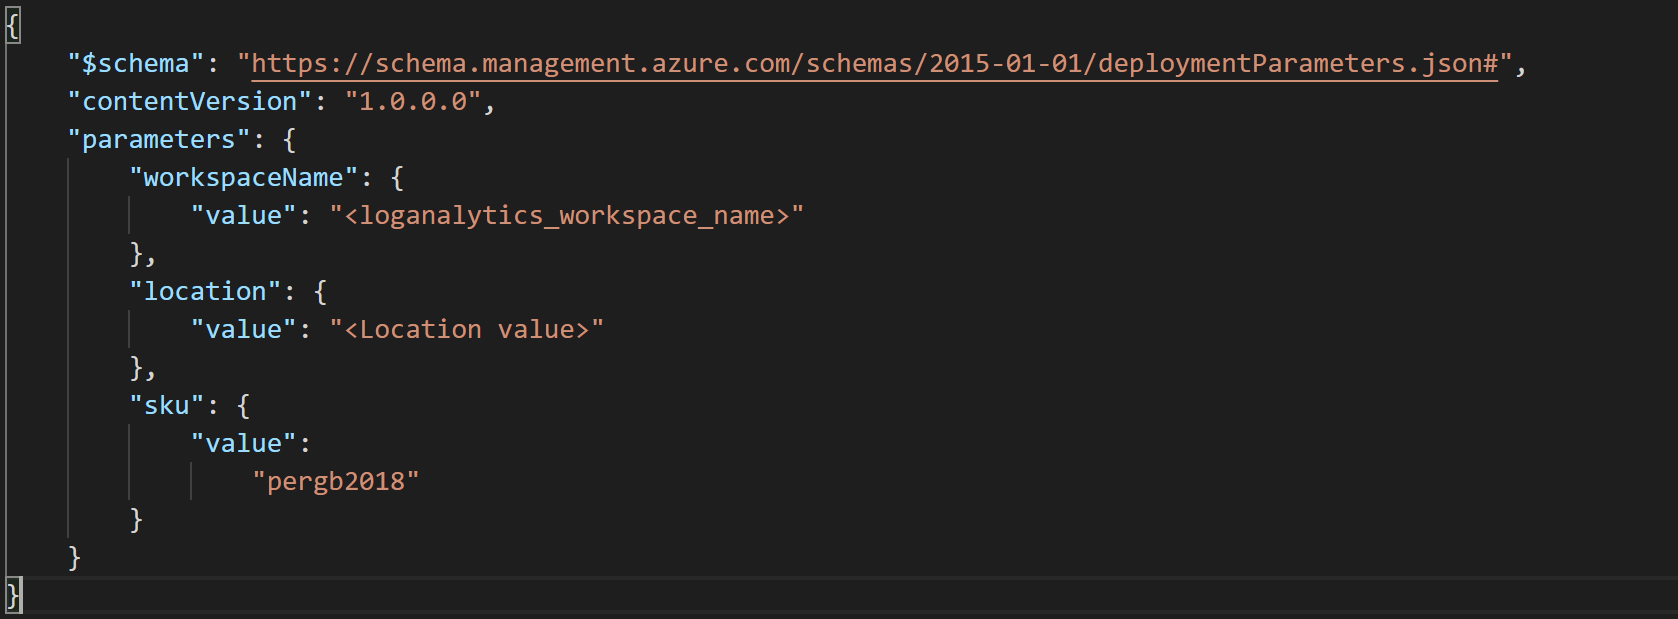Viewport: 1678px width, 619px height.
Task: Click closing brace ending parameters block
Action: (x=75, y=558)
